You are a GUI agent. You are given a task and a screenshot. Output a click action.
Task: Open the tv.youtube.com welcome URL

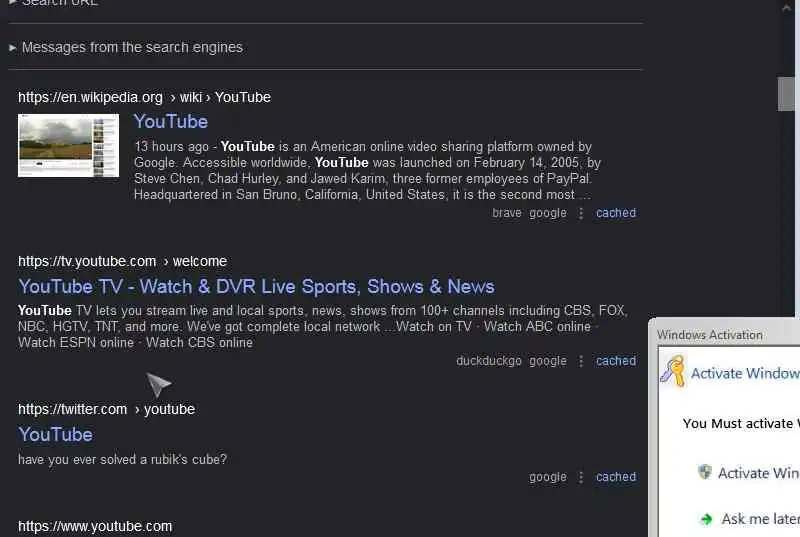point(122,261)
